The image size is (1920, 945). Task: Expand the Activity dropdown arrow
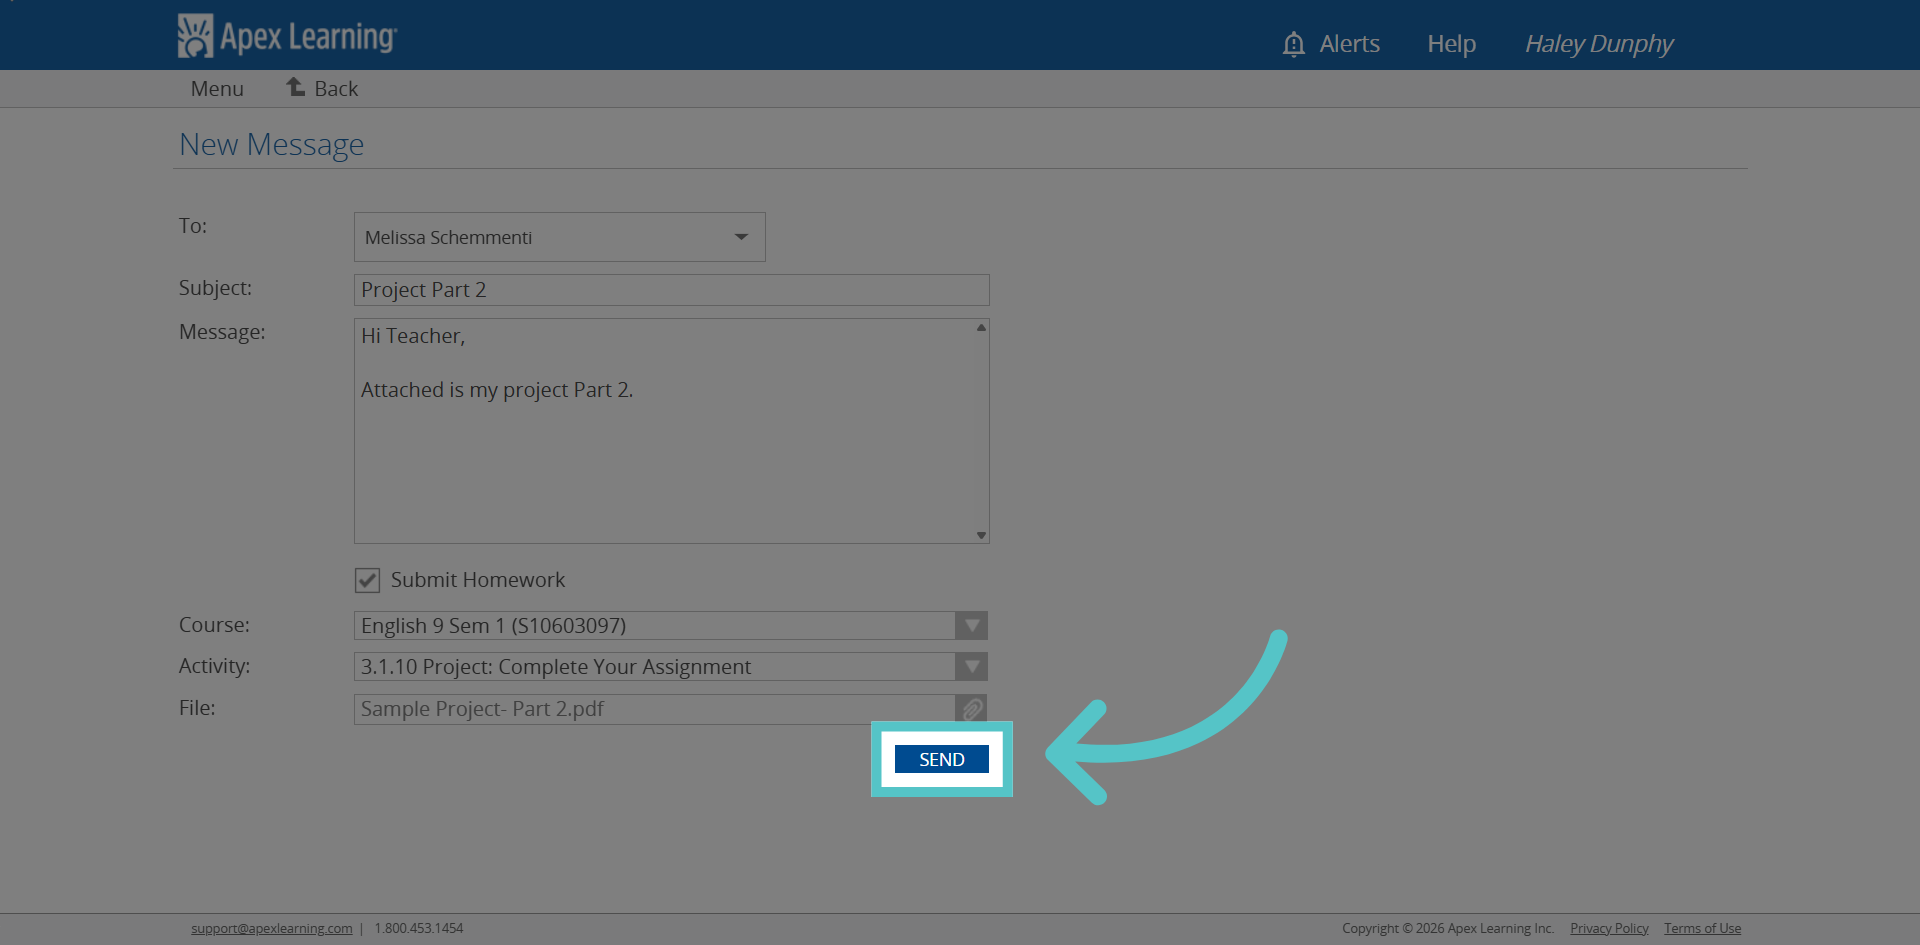tap(971, 667)
